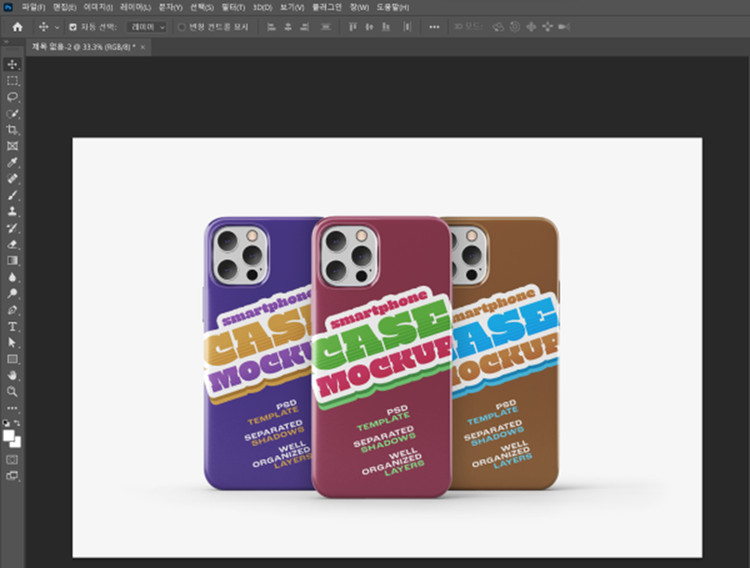Viewport: 750px width, 568px height.
Task: Select the Spot Healing Brush tool
Action: point(12,178)
